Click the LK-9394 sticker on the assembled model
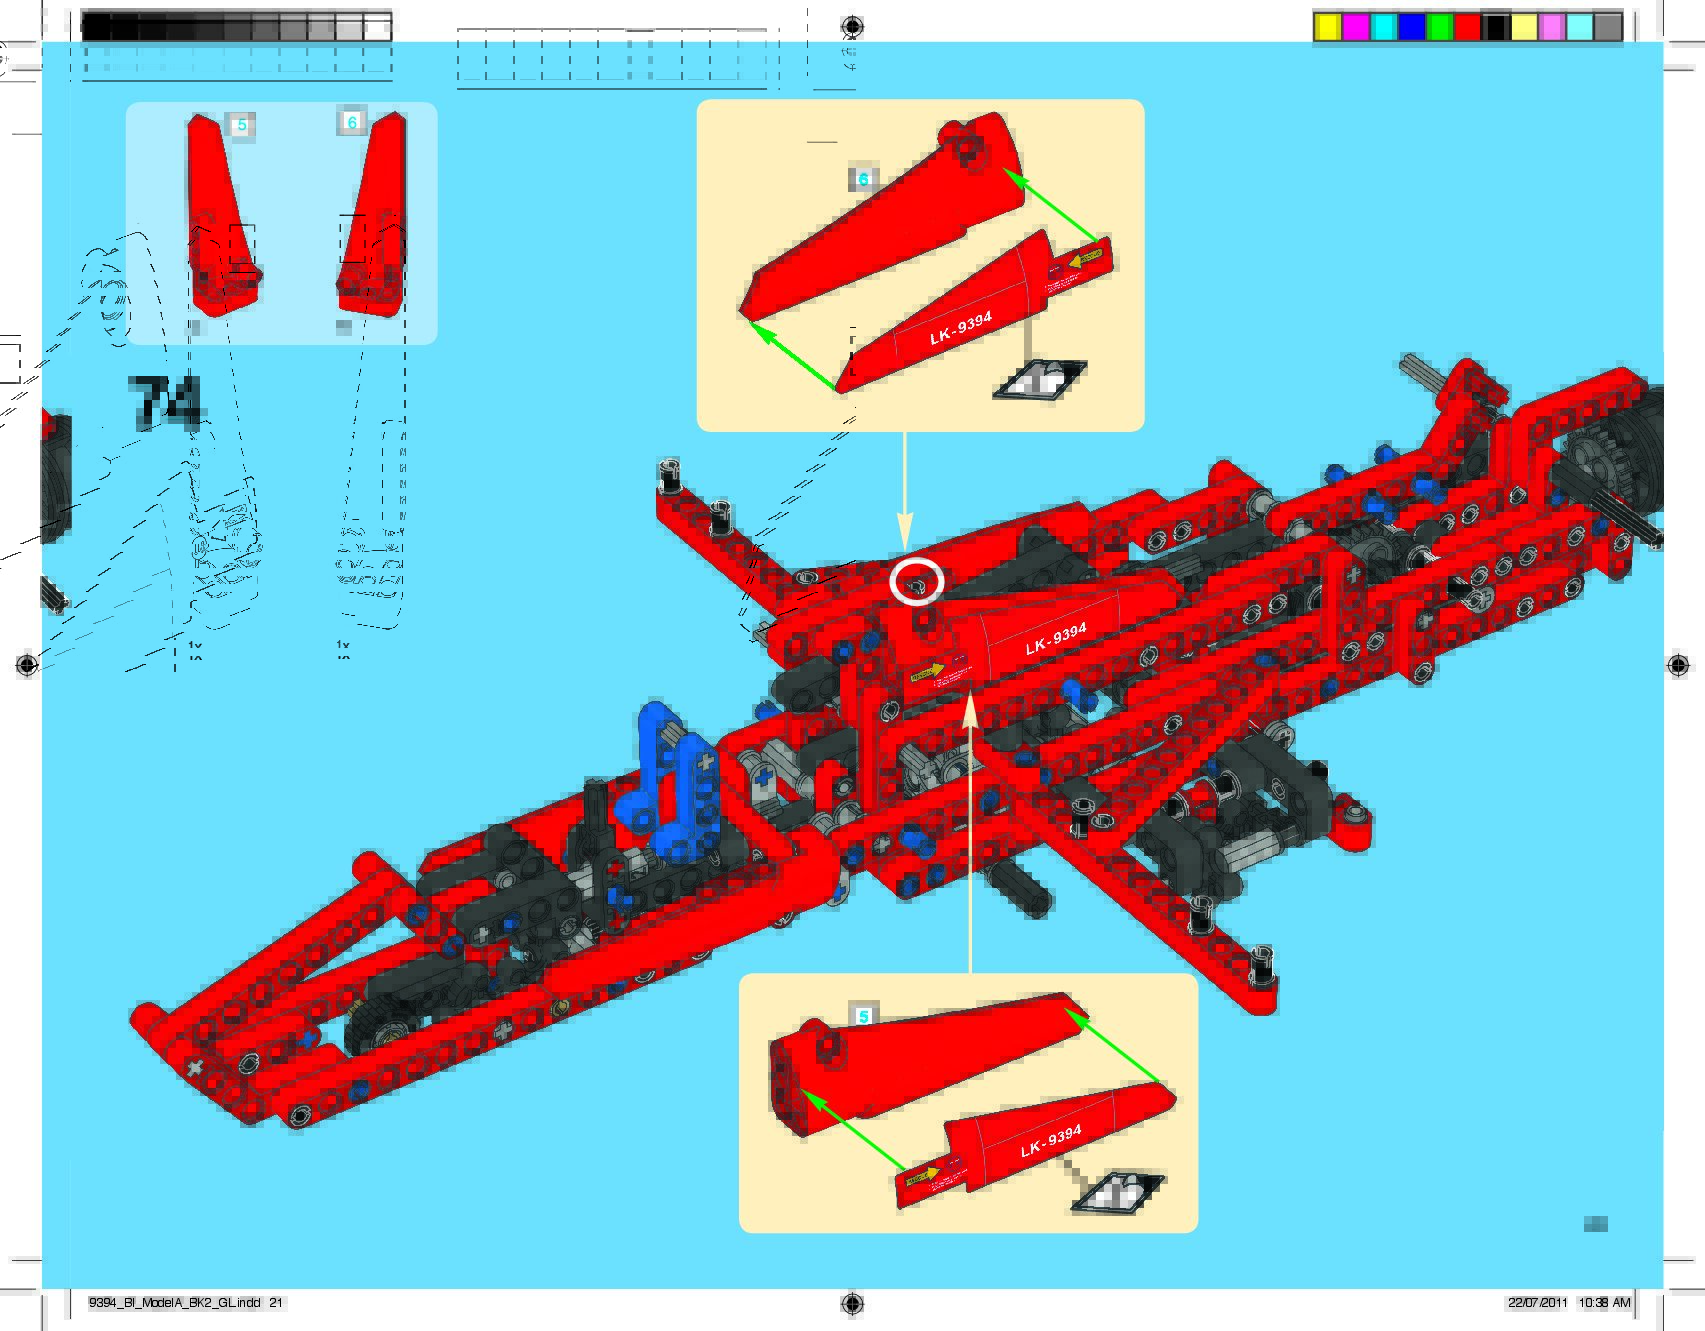This screenshot has height=1331, width=1705. point(1055,639)
